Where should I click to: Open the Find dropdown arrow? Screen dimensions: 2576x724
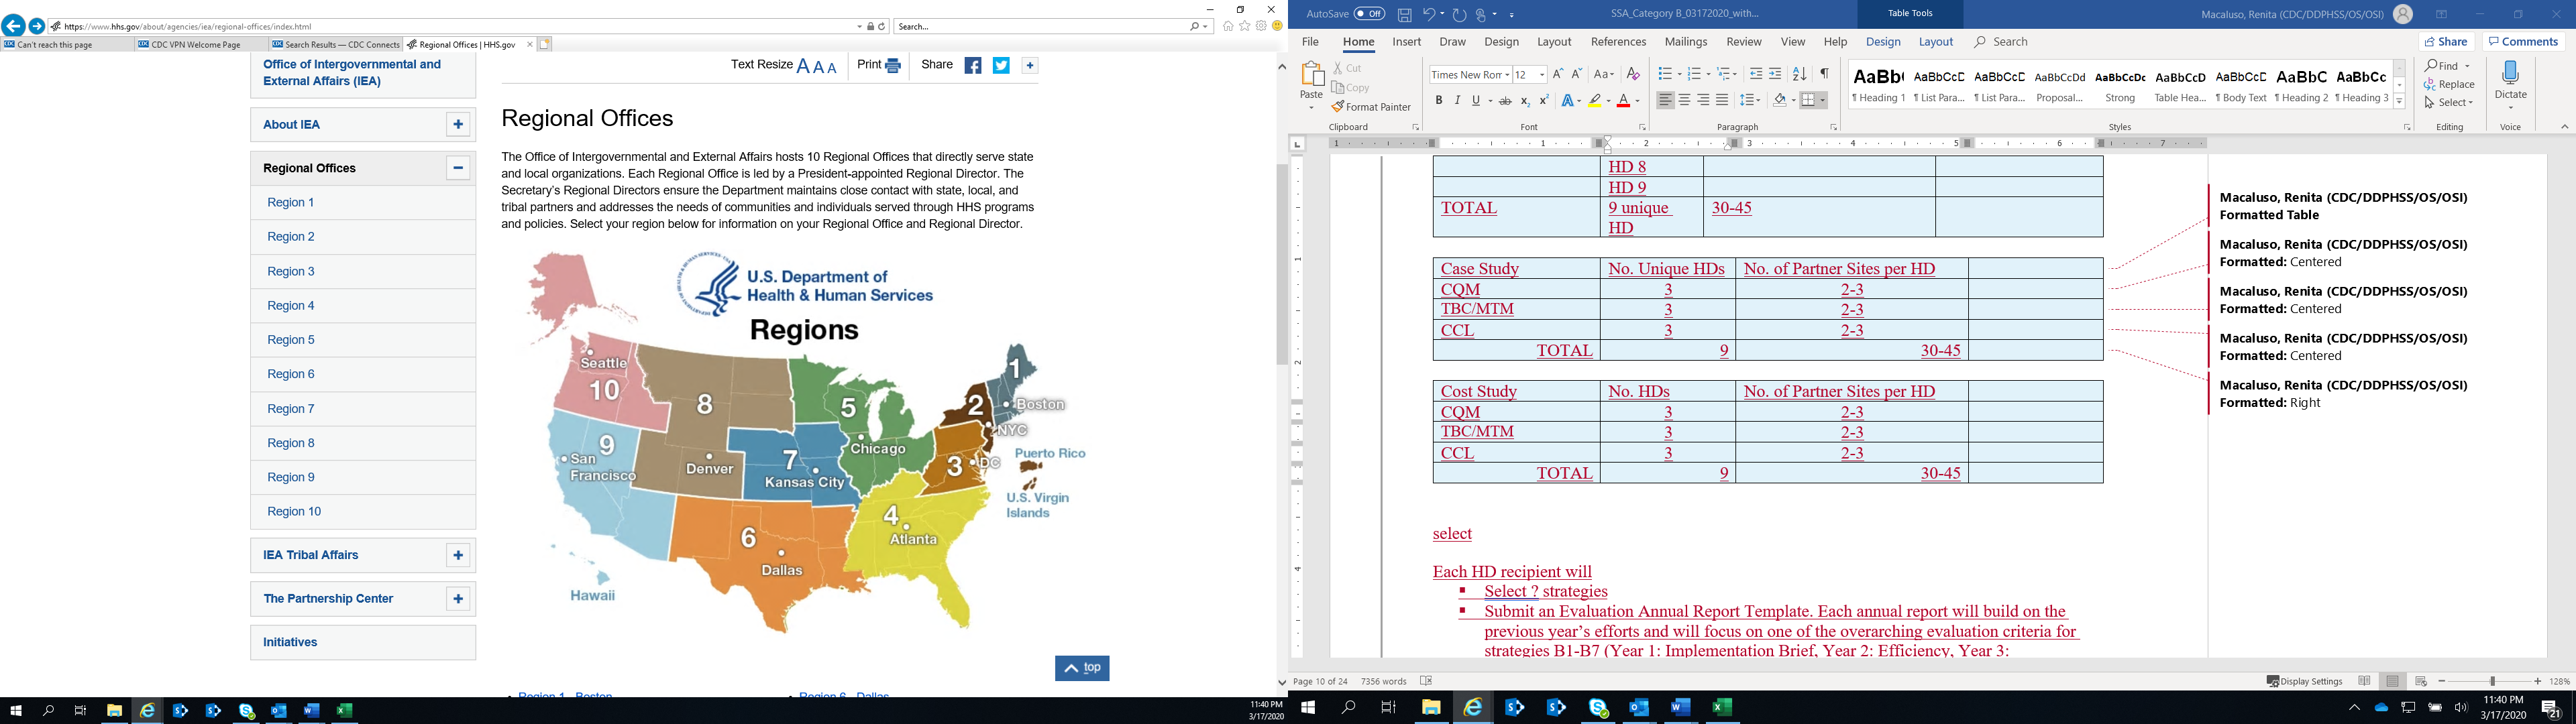2467,67
